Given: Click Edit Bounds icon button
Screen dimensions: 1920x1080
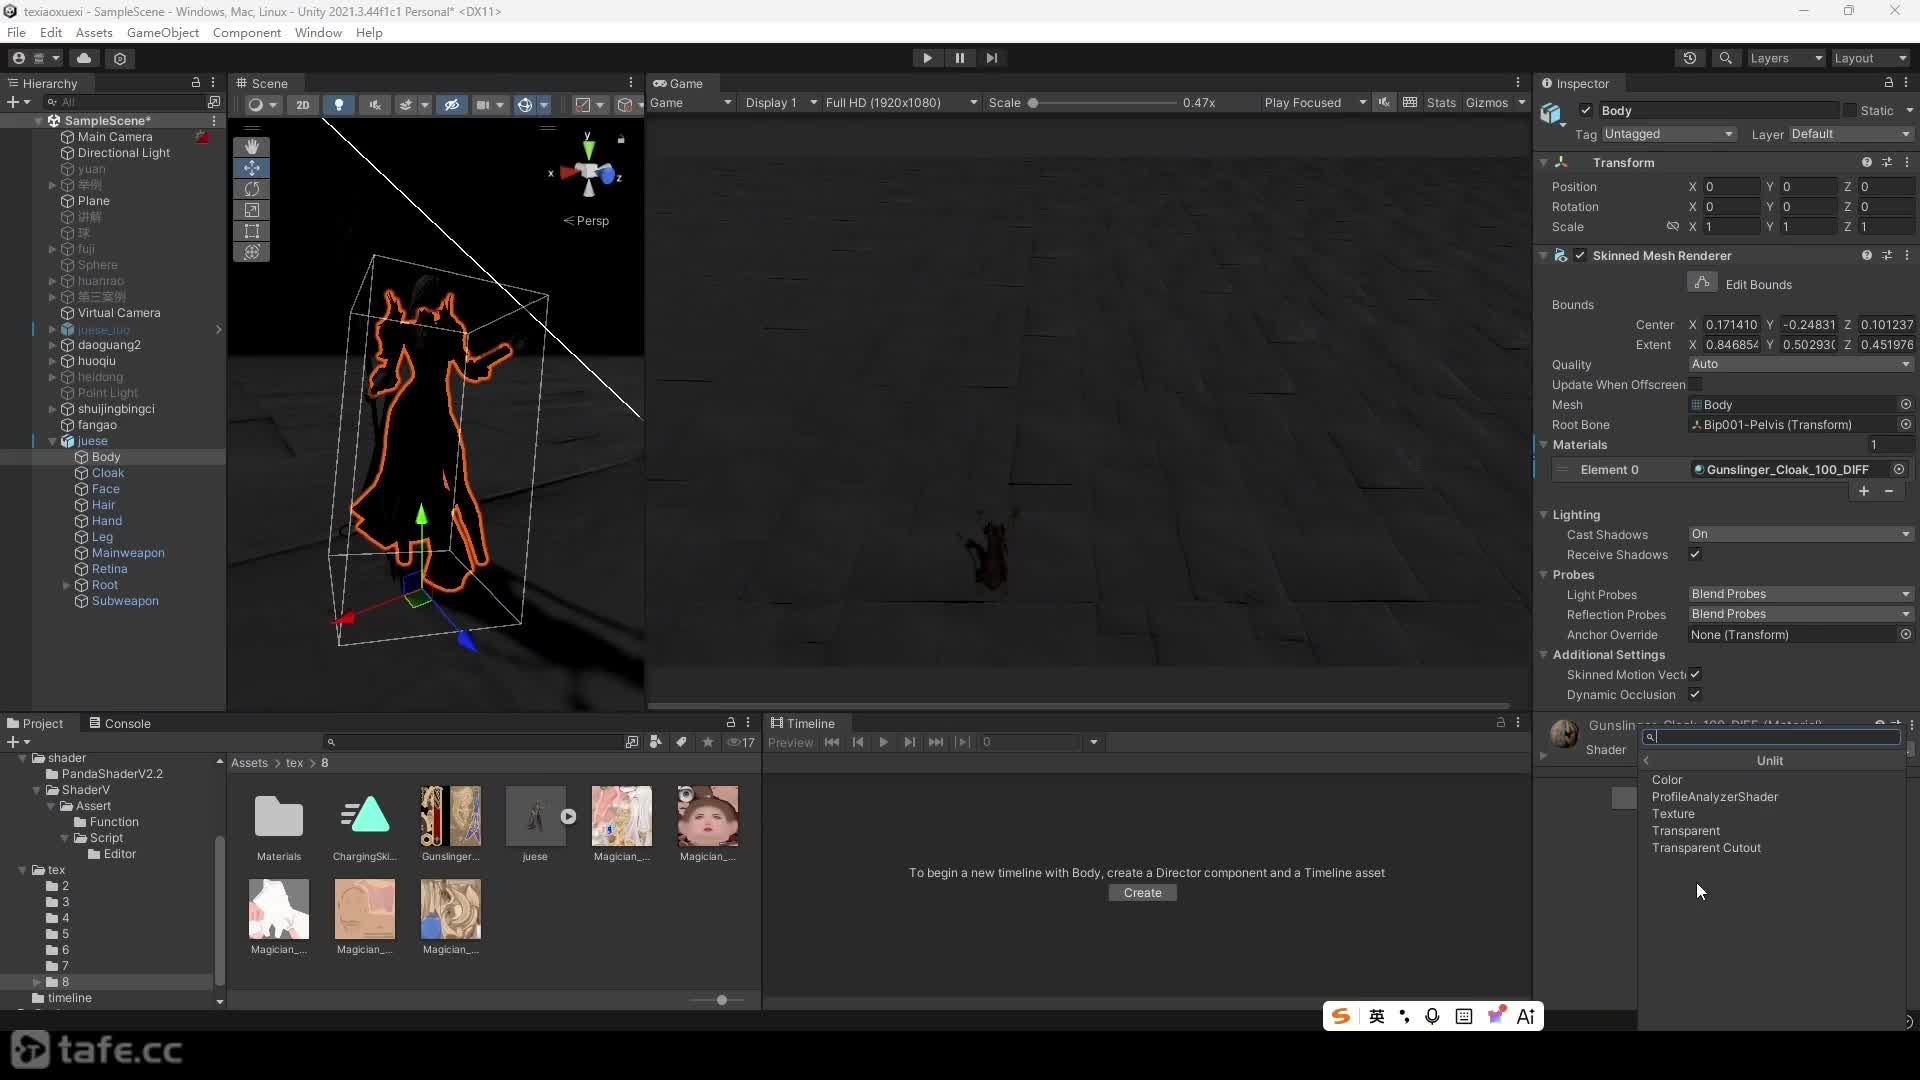Looking at the screenshot, I should click(1702, 283).
